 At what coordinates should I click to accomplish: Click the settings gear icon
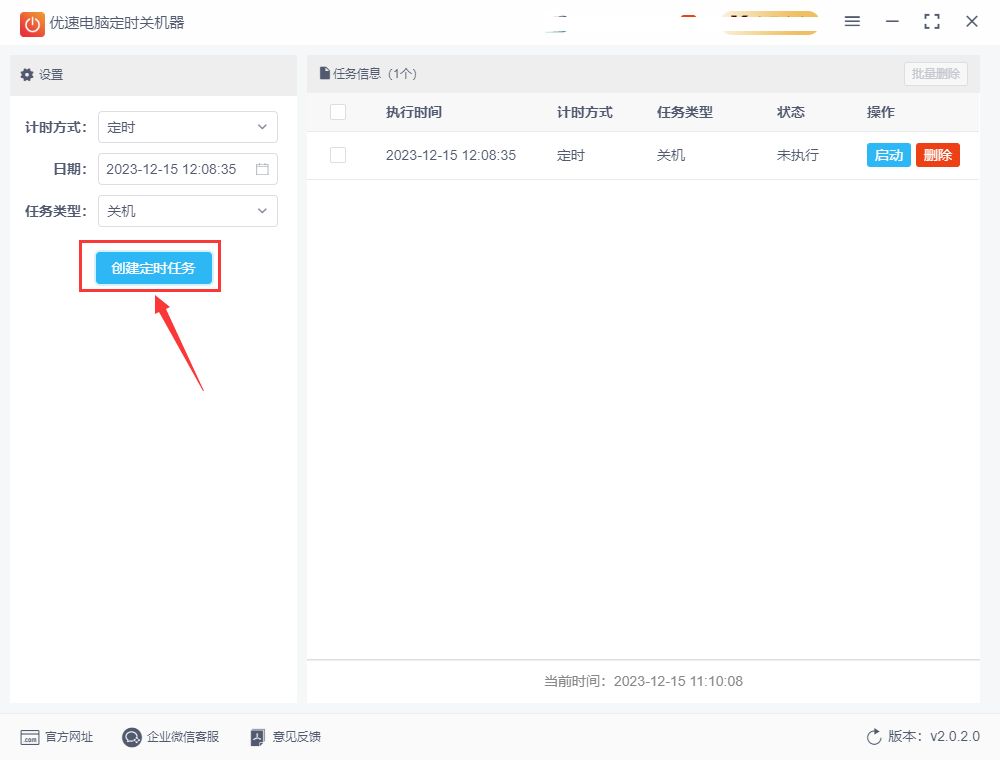(x=27, y=75)
